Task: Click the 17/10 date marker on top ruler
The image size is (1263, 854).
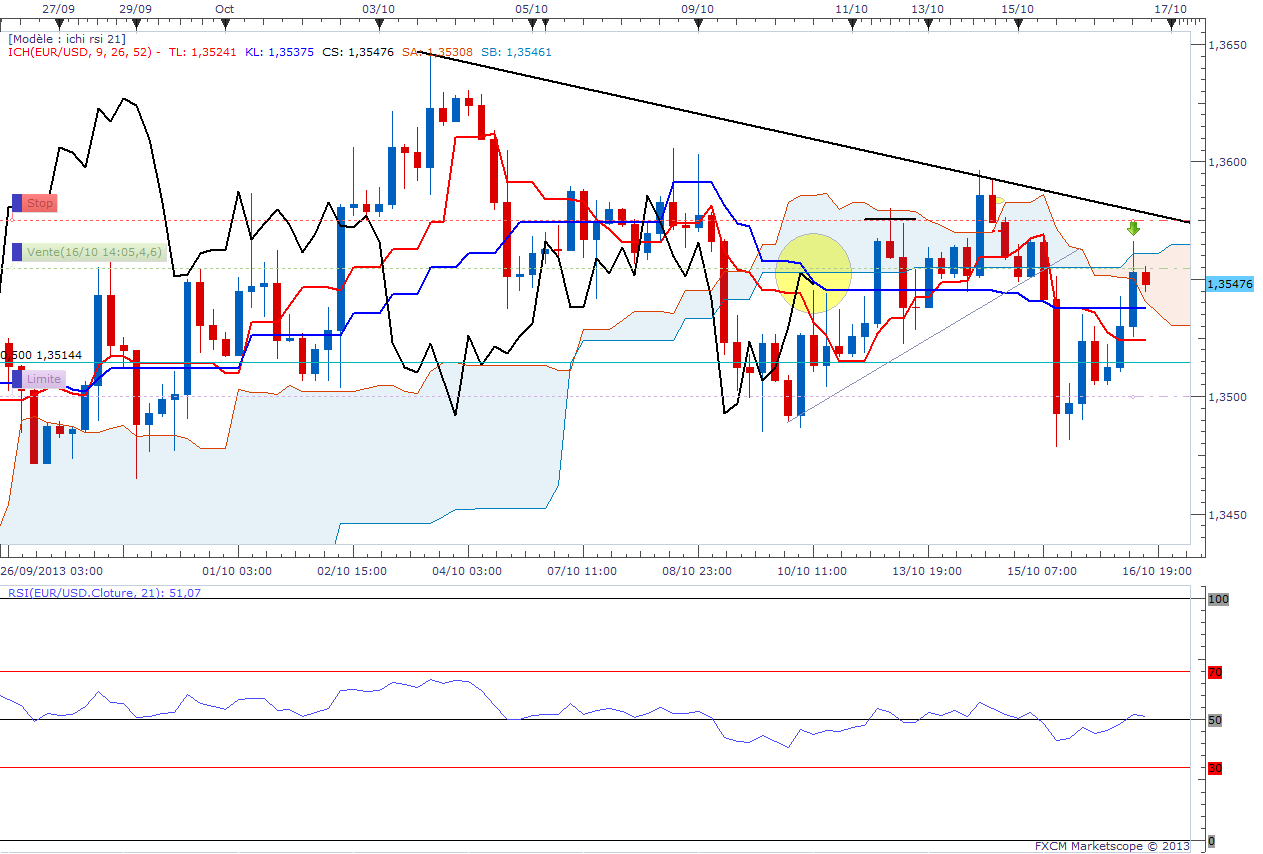Action: point(1171,8)
